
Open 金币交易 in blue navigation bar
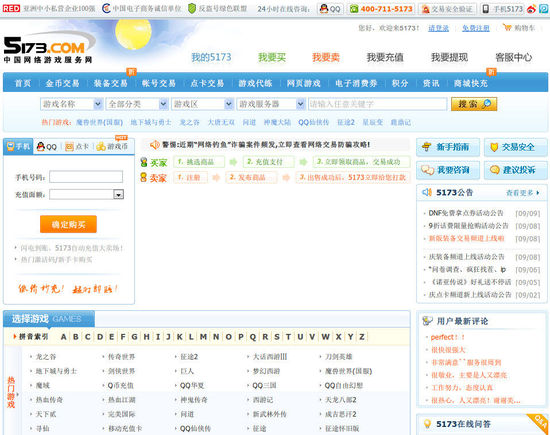click(x=62, y=83)
